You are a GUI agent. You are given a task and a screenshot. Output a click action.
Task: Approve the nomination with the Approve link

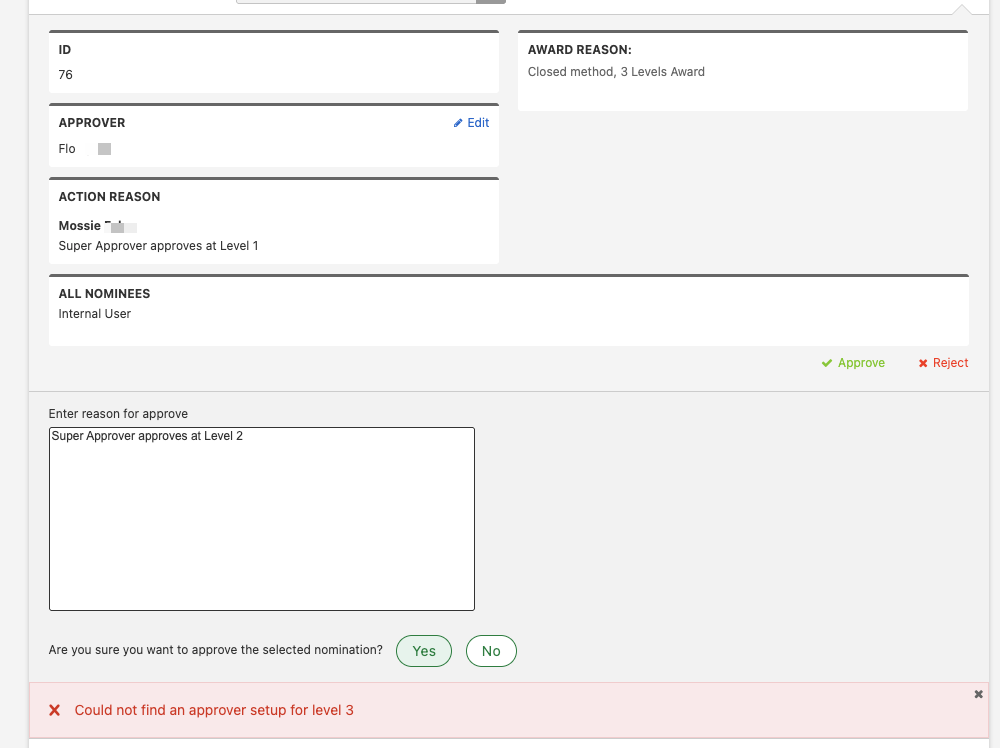point(853,363)
